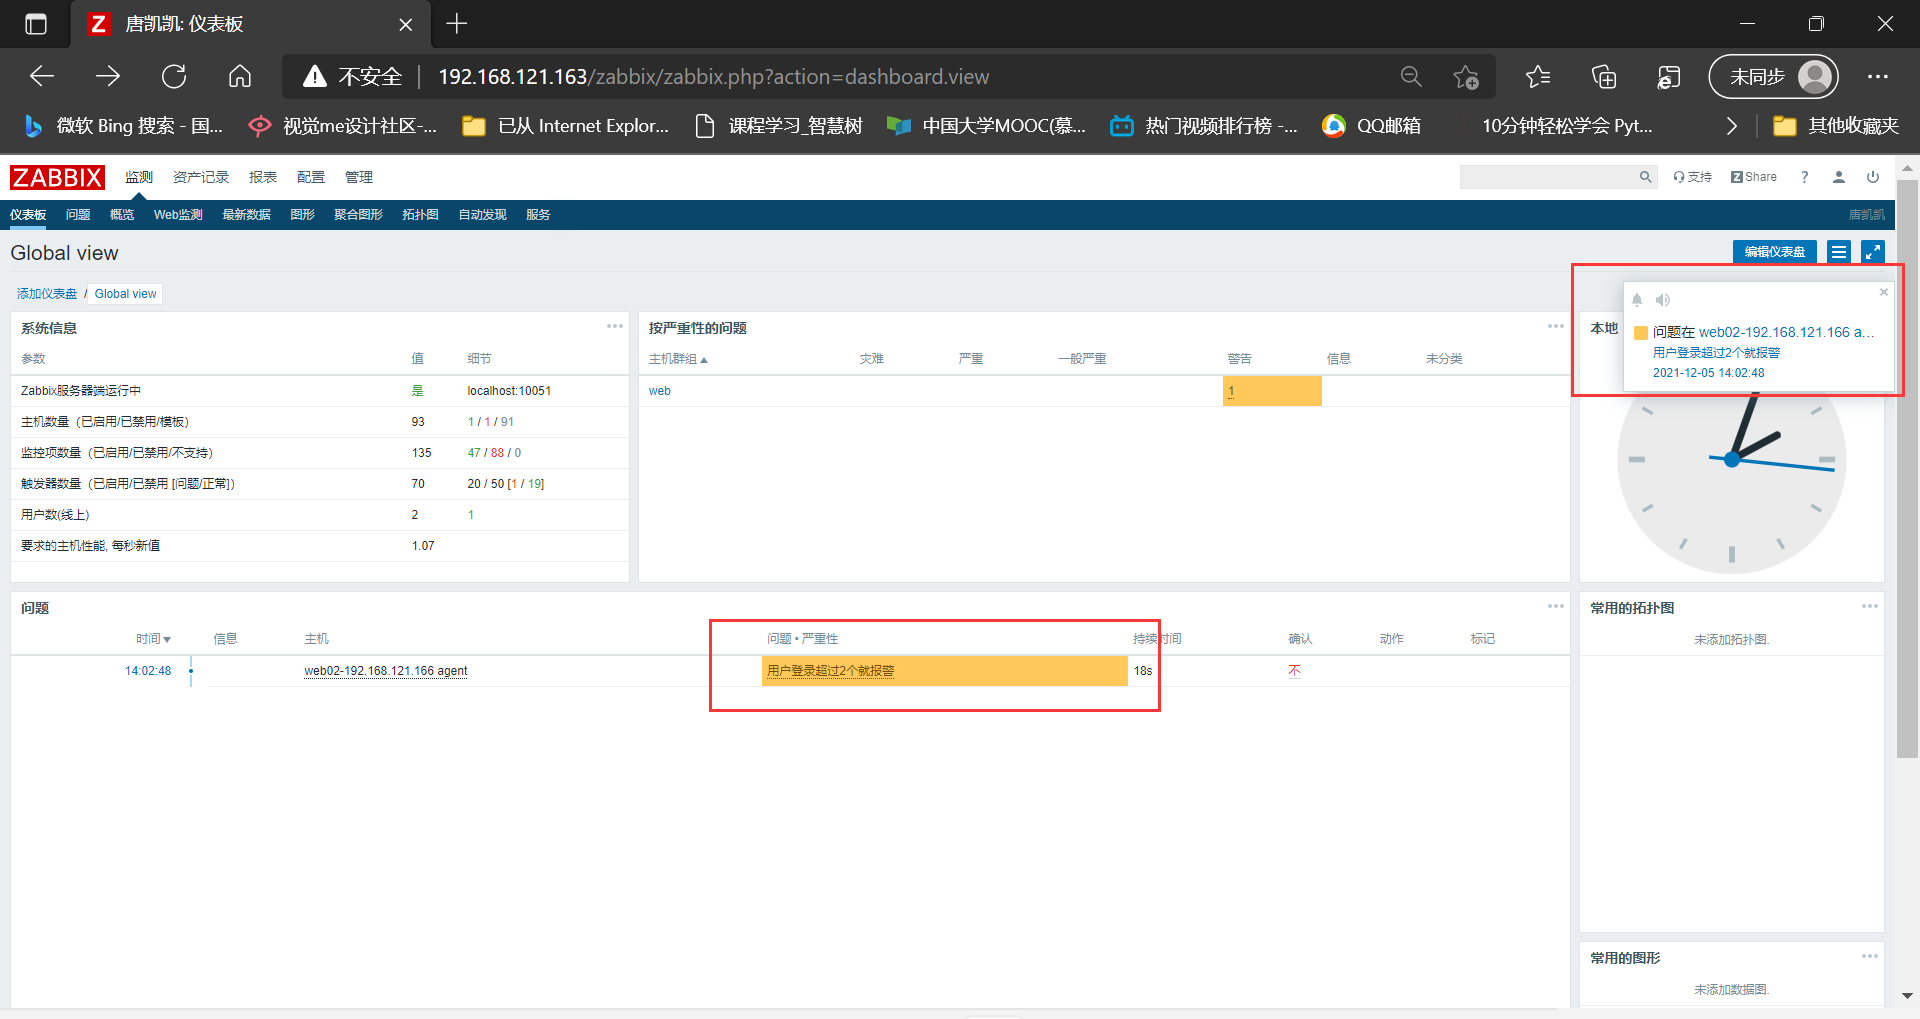Click the ZABBIX logo
This screenshot has width=1920, height=1019.
click(x=57, y=177)
